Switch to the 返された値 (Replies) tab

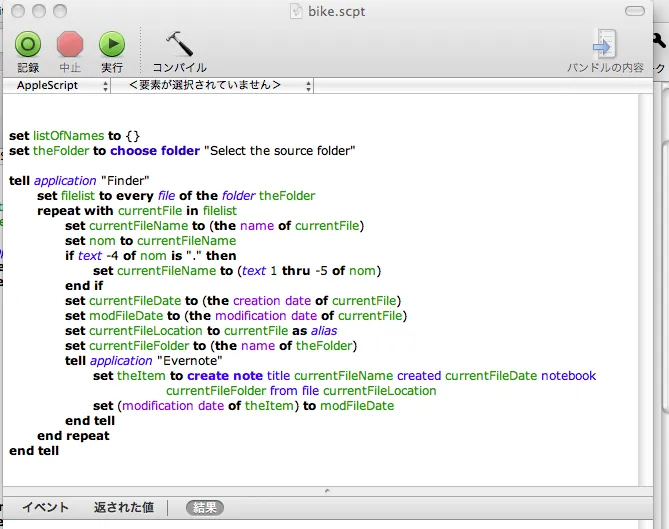(124, 508)
